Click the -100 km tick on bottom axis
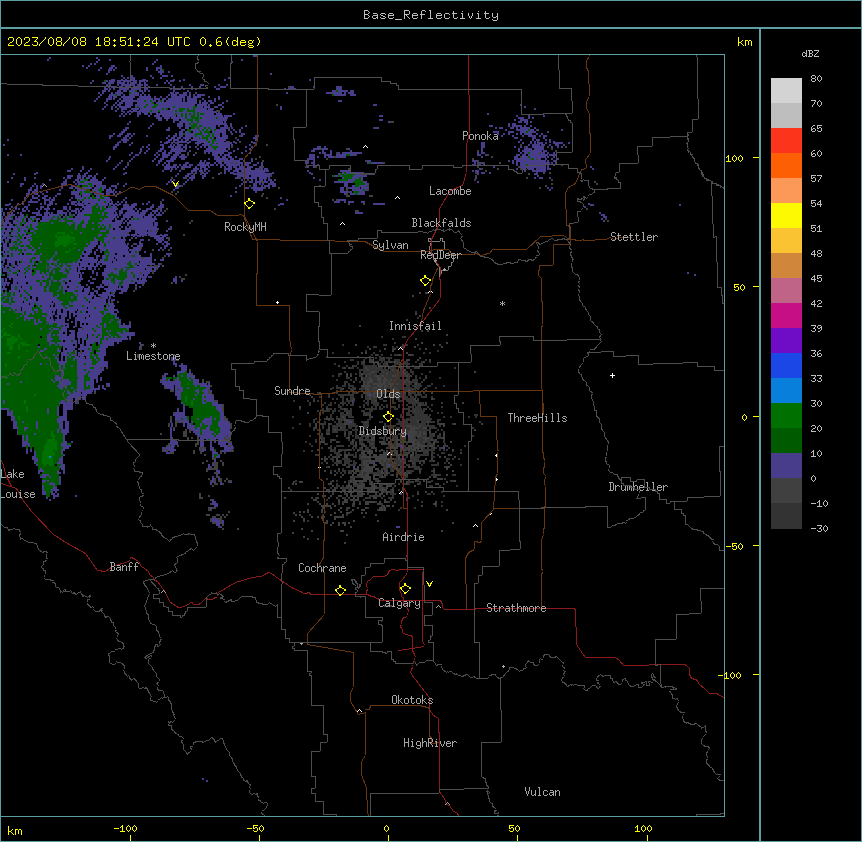This screenshot has height=842, width=862. (125, 828)
